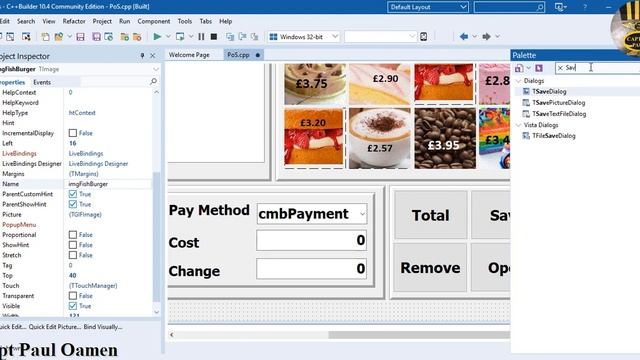Click the Cost field showing 0
640x360 pixels.
point(311,240)
